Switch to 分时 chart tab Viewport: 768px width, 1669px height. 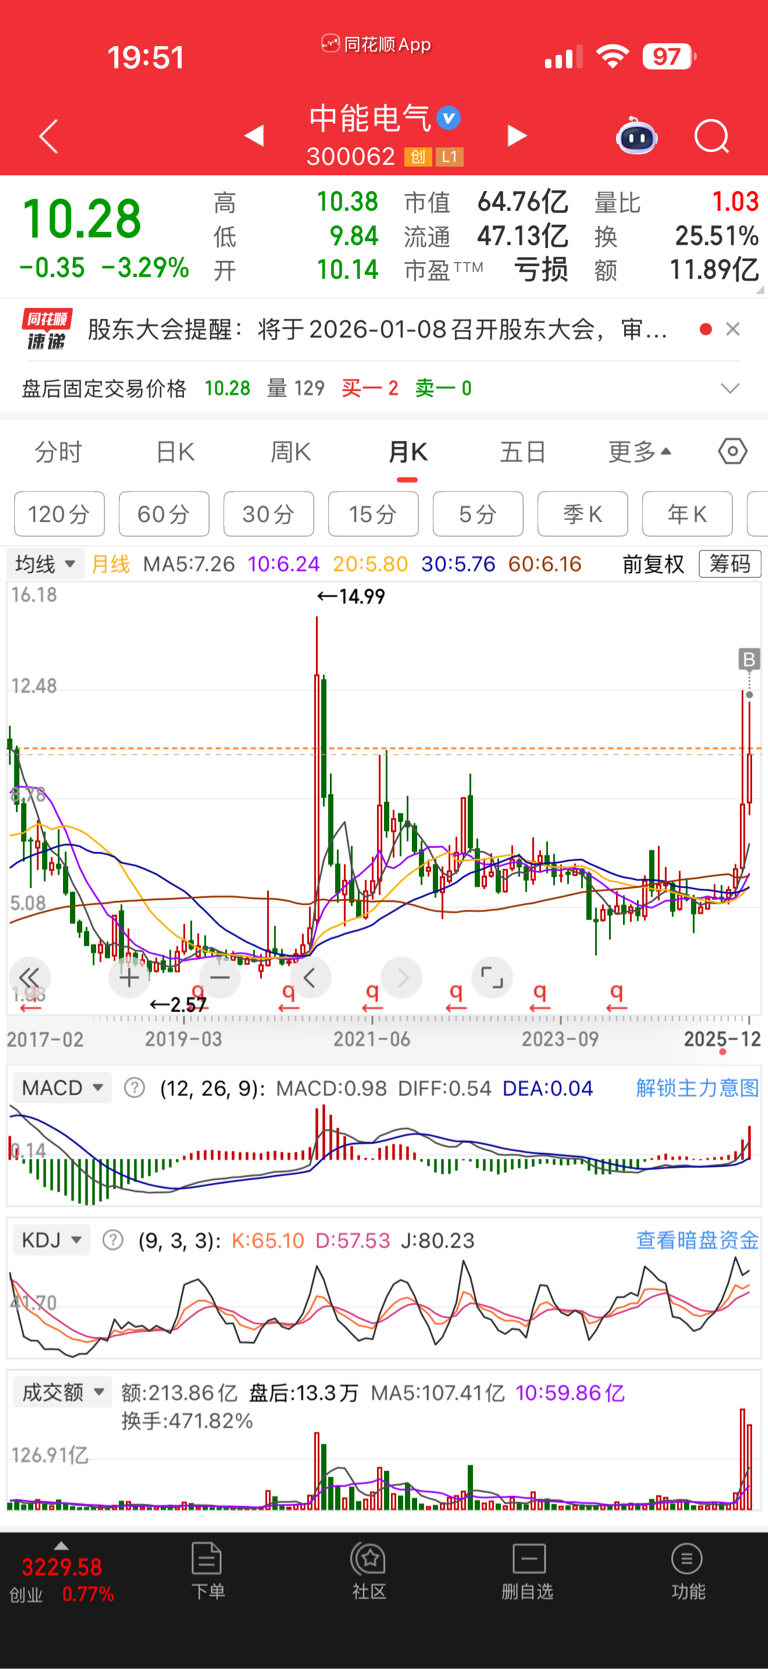pos(58,452)
